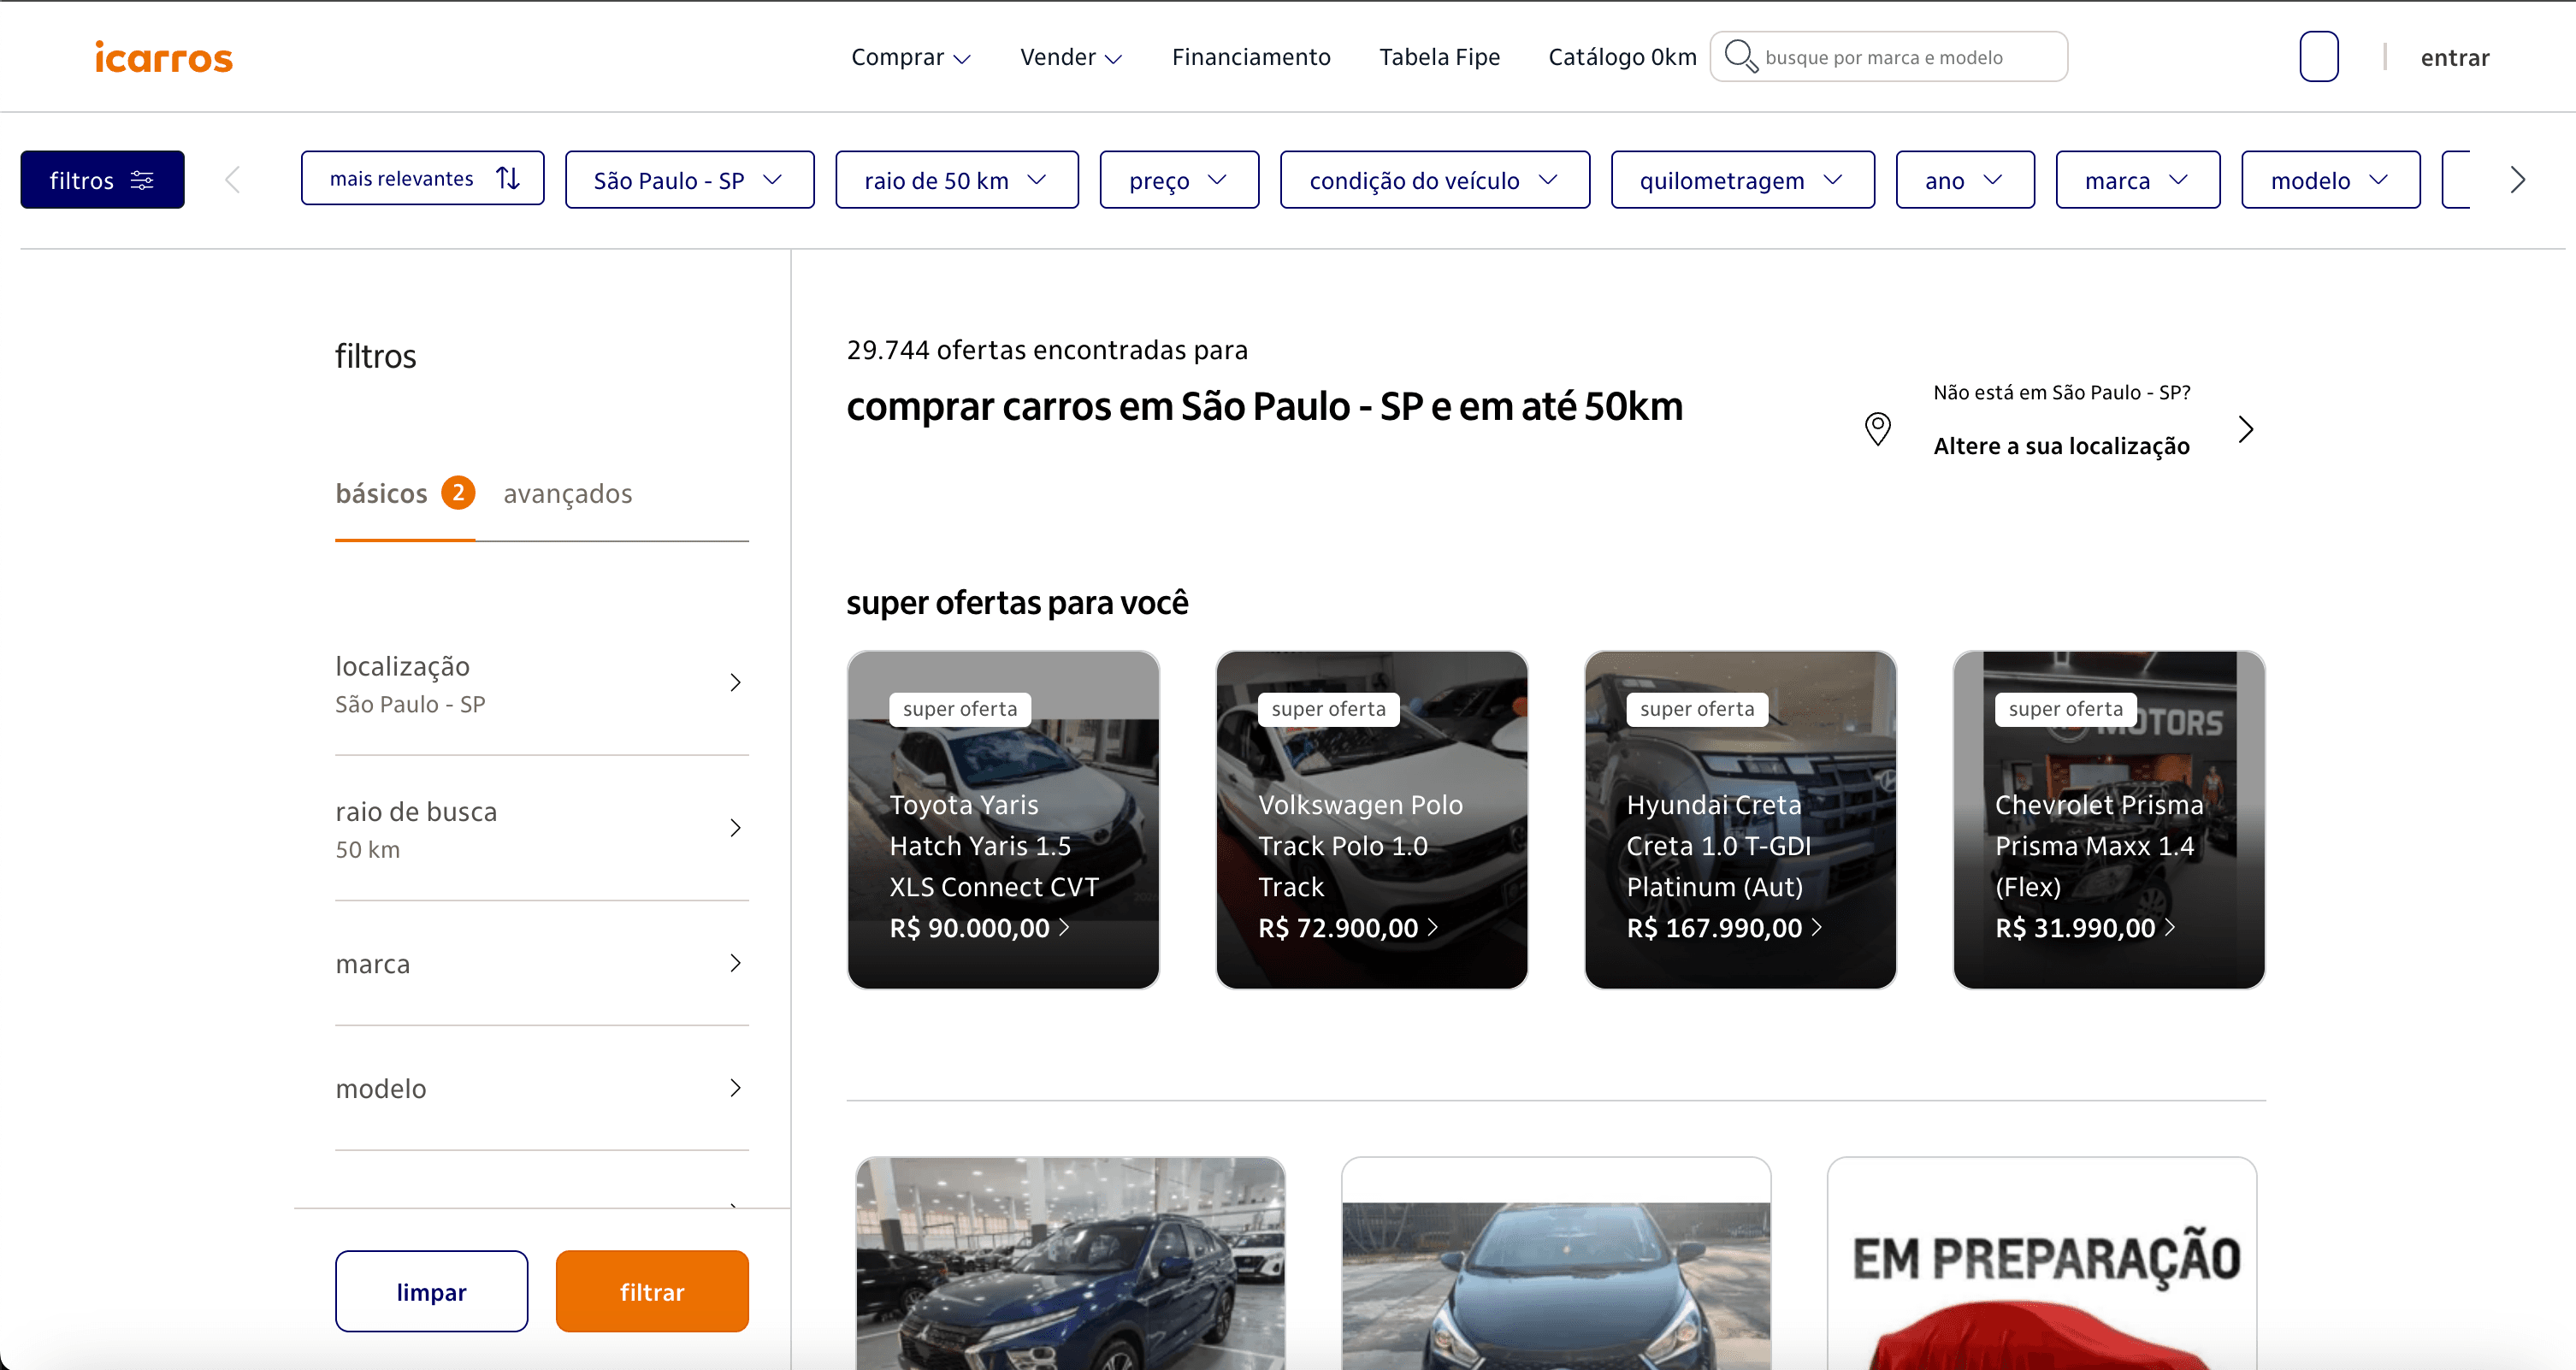This screenshot has height=1370, width=2576.
Task: Click the sliders icon in filtros button
Action: coord(142,180)
